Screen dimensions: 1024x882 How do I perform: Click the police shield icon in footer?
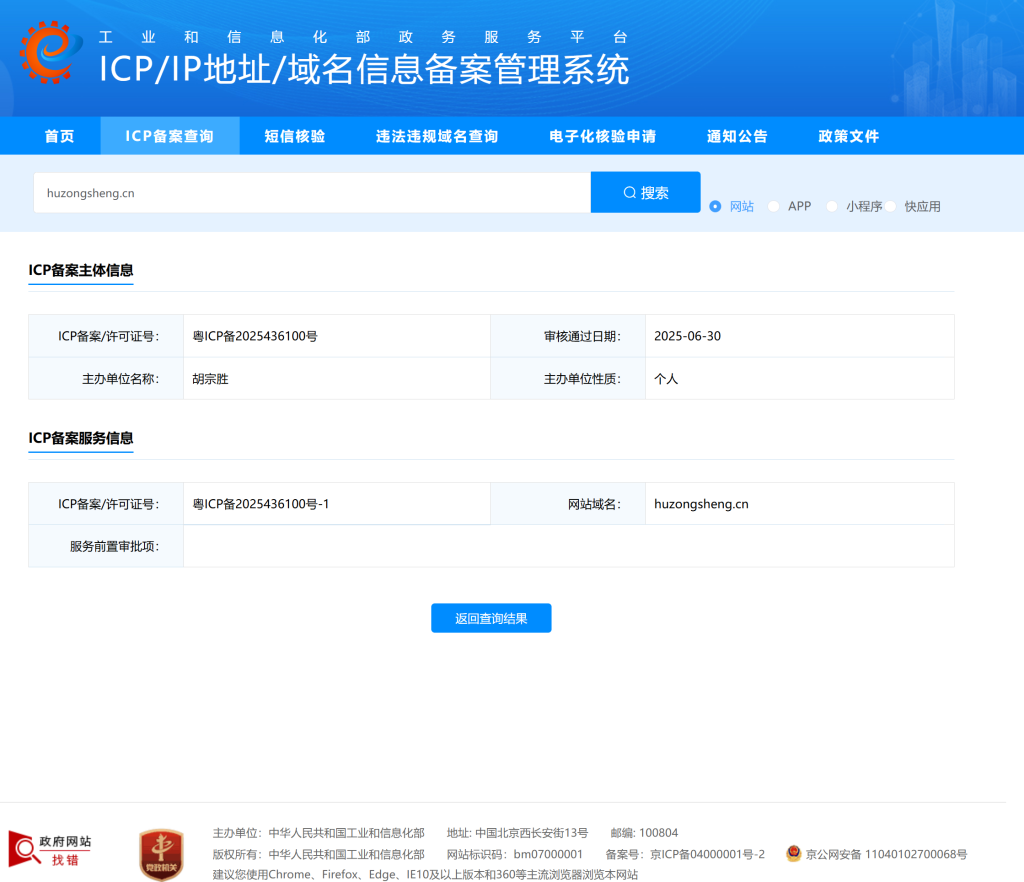(x=793, y=854)
